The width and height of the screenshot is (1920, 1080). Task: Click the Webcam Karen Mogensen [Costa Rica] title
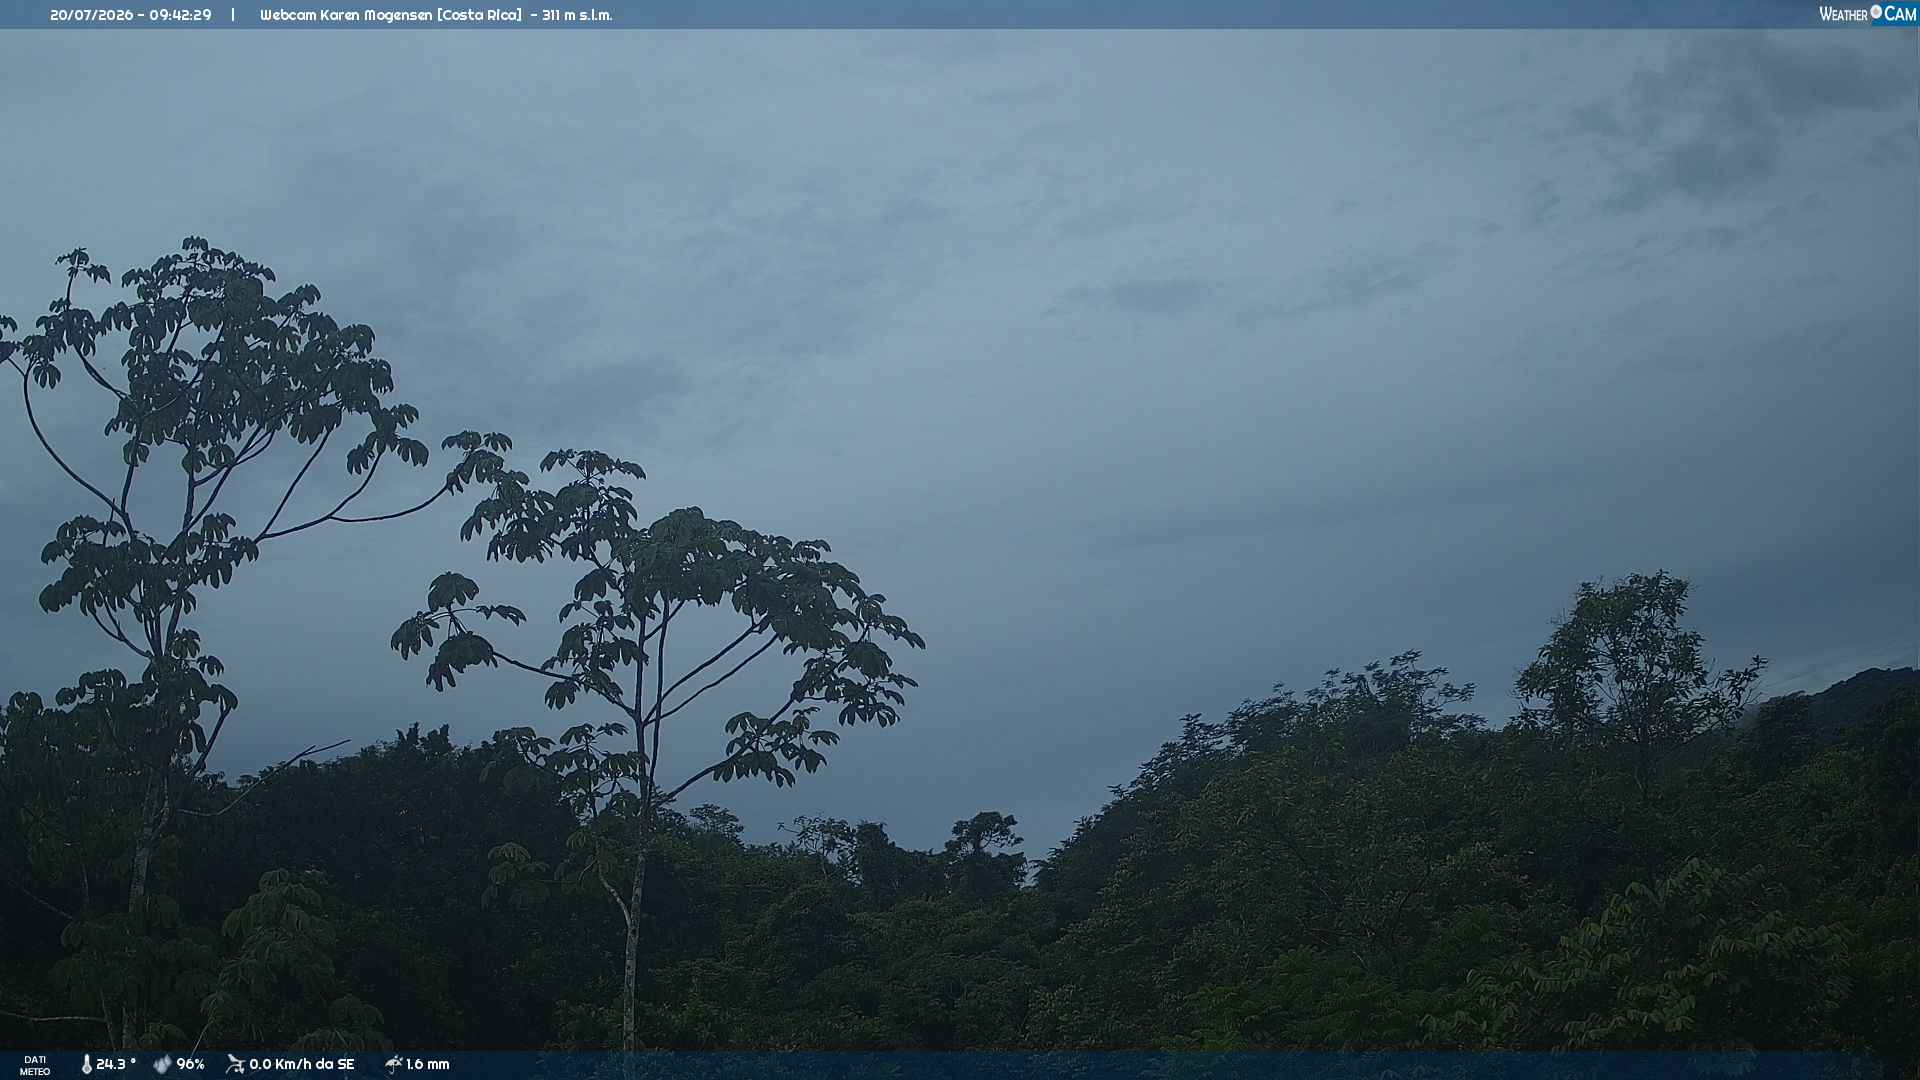point(391,15)
